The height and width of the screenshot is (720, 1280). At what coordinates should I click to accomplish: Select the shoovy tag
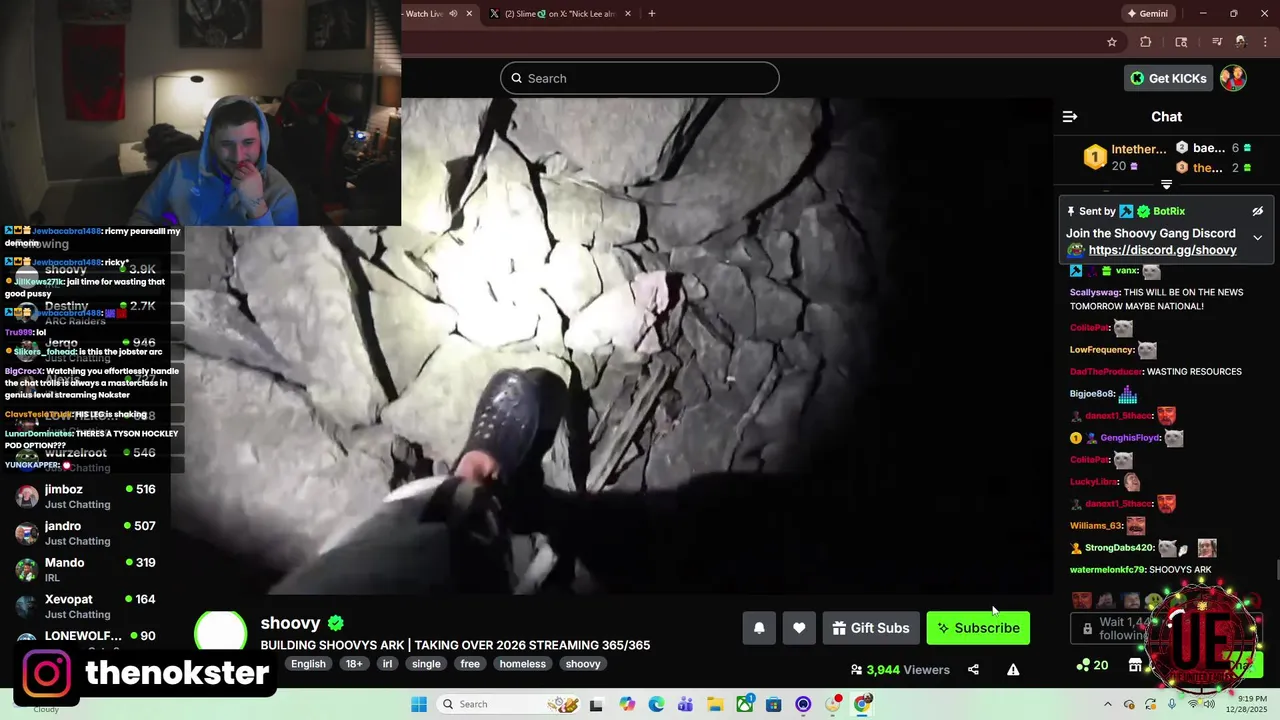click(x=583, y=664)
